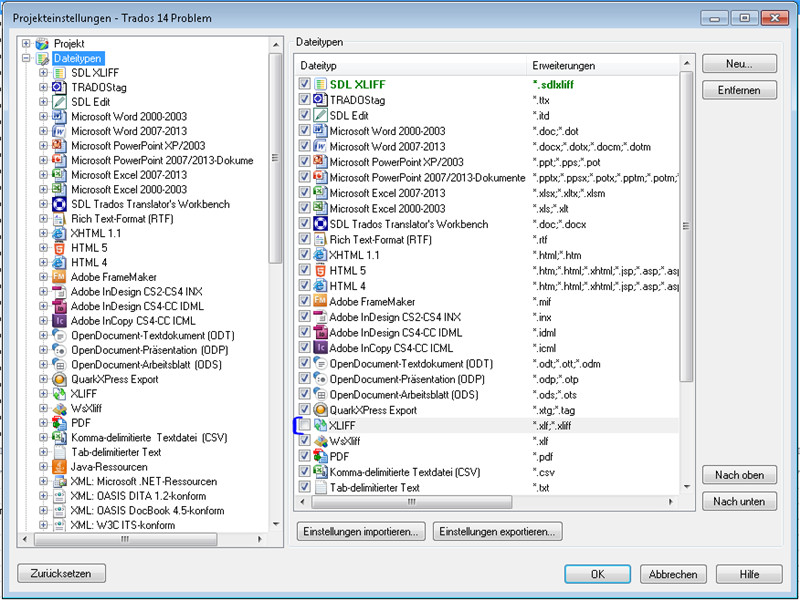Click the Rich Text-Format icon in the tree

pos(59,219)
